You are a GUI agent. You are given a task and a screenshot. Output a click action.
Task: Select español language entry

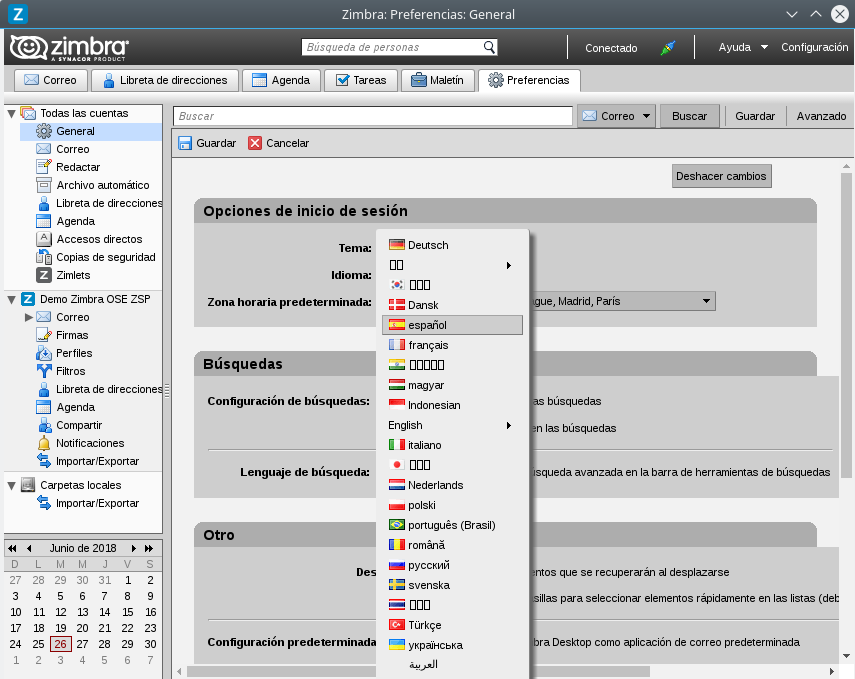coord(452,325)
